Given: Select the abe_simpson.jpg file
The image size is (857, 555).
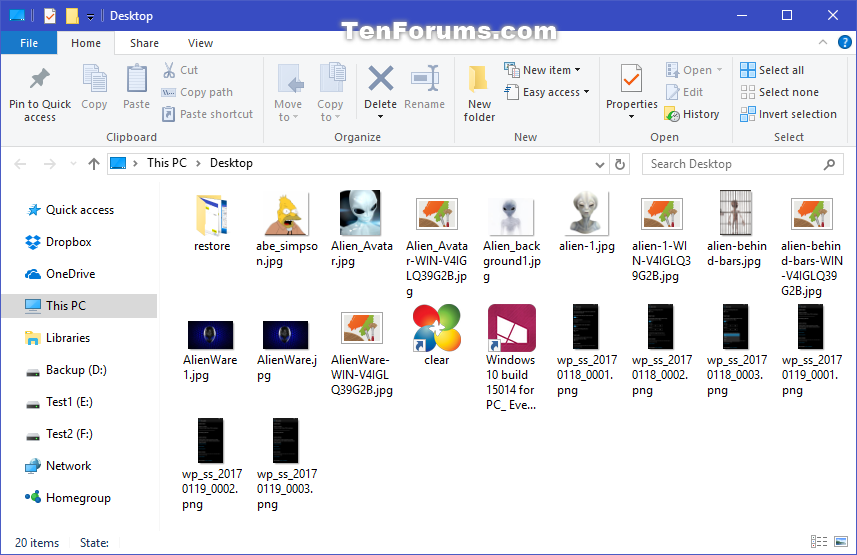Looking at the screenshot, I should click(287, 230).
